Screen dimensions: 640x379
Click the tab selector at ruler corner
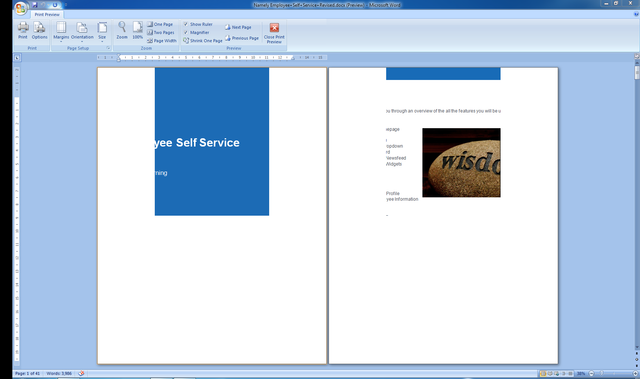coord(17,58)
